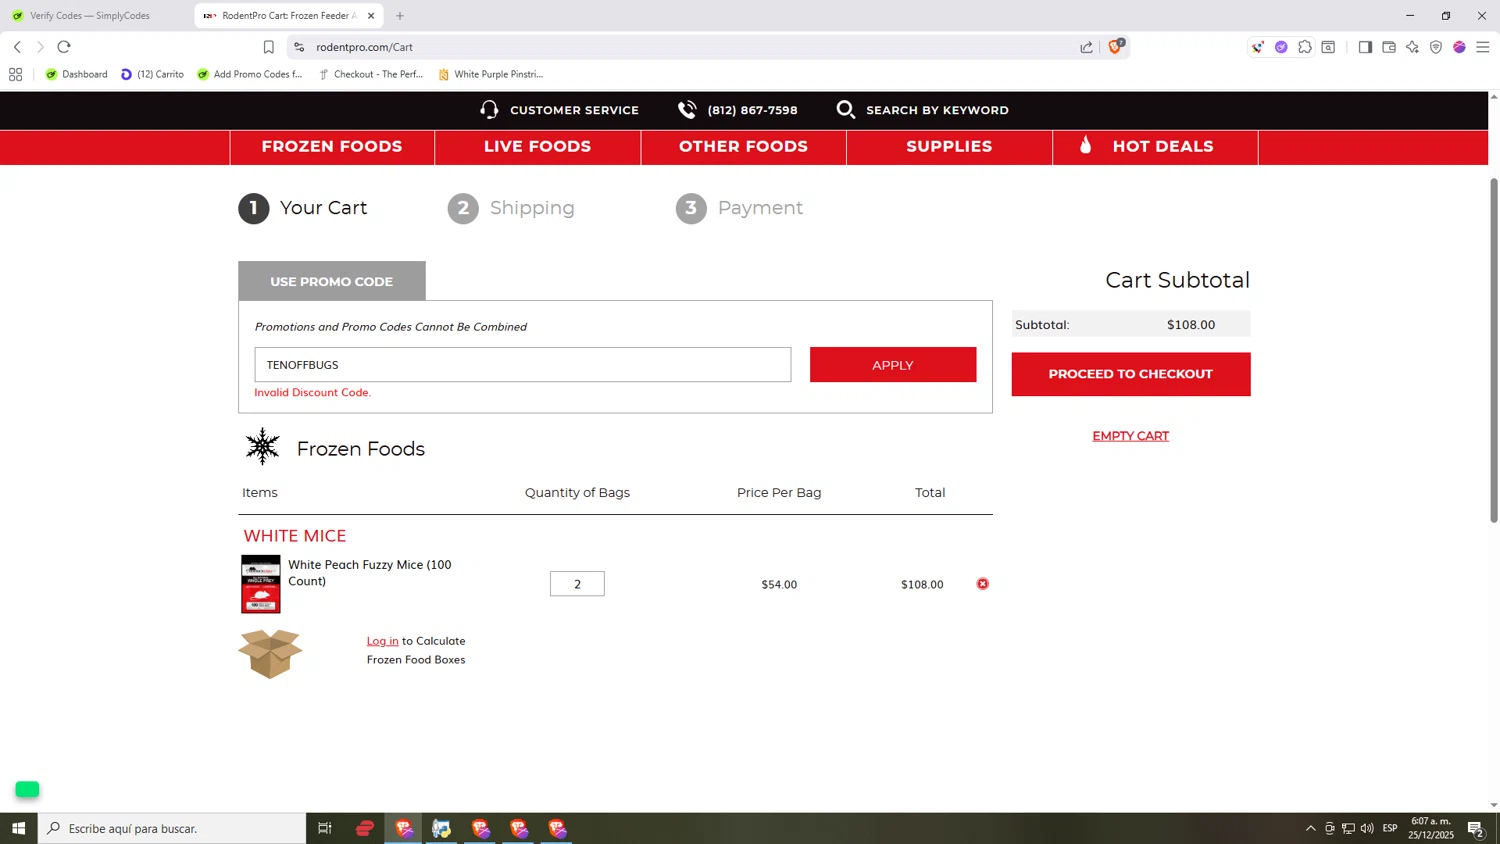Open White Purple Pinstri... bookmark

[x=491, y=74]
